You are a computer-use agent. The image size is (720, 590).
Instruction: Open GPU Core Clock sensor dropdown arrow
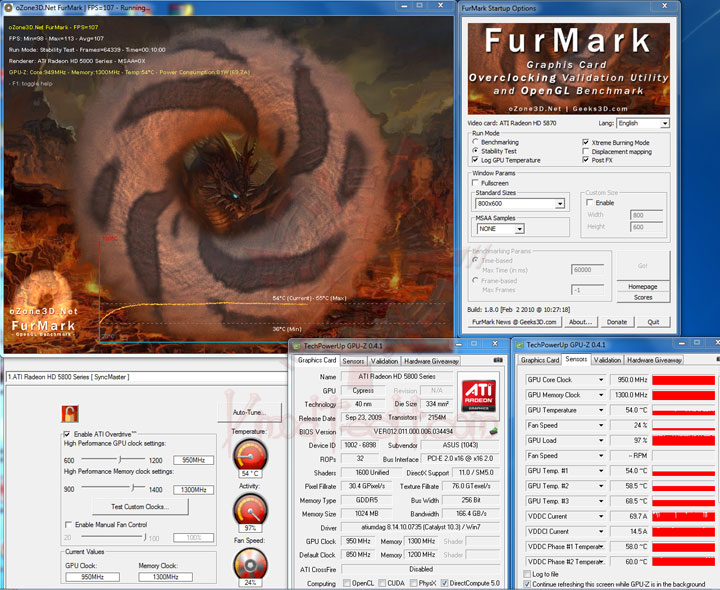pos(601,380)
